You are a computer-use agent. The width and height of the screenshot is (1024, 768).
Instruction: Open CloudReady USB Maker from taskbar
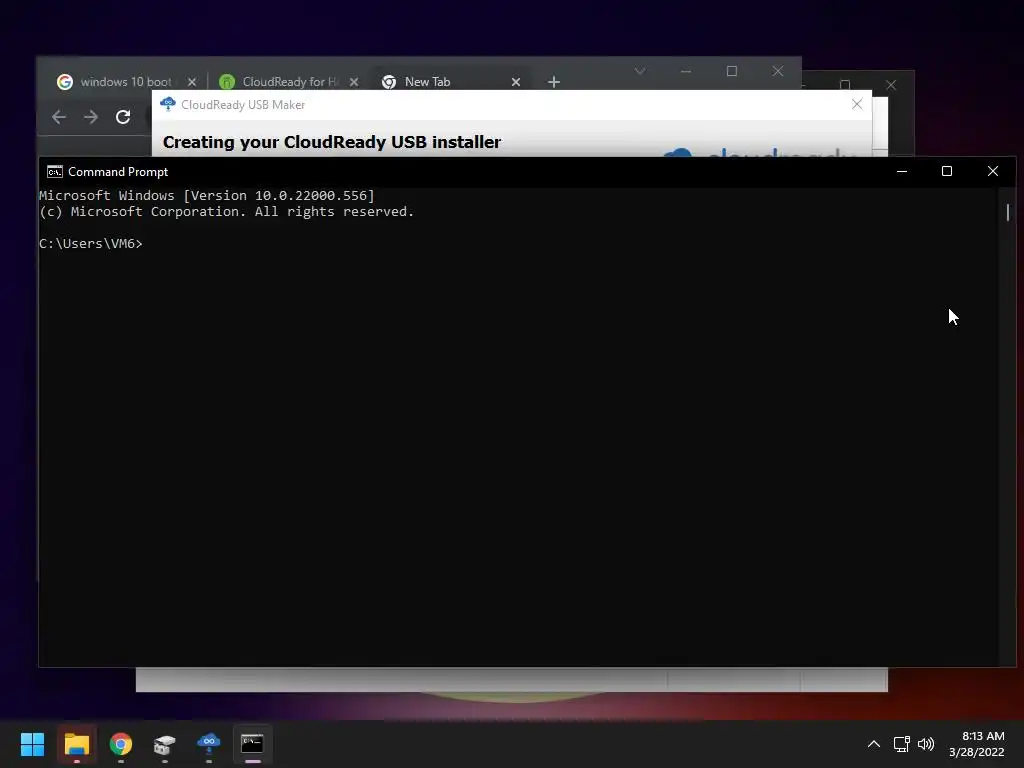click(209, 744)
